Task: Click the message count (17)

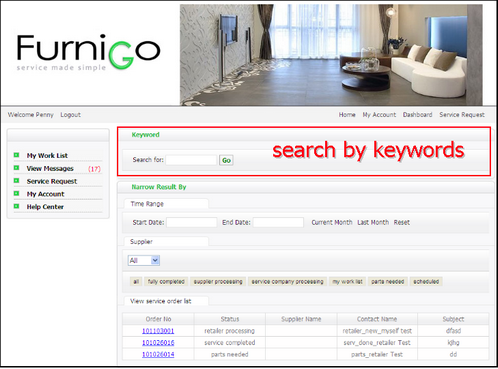Action: pyautogui.click(x=94, y=169)
